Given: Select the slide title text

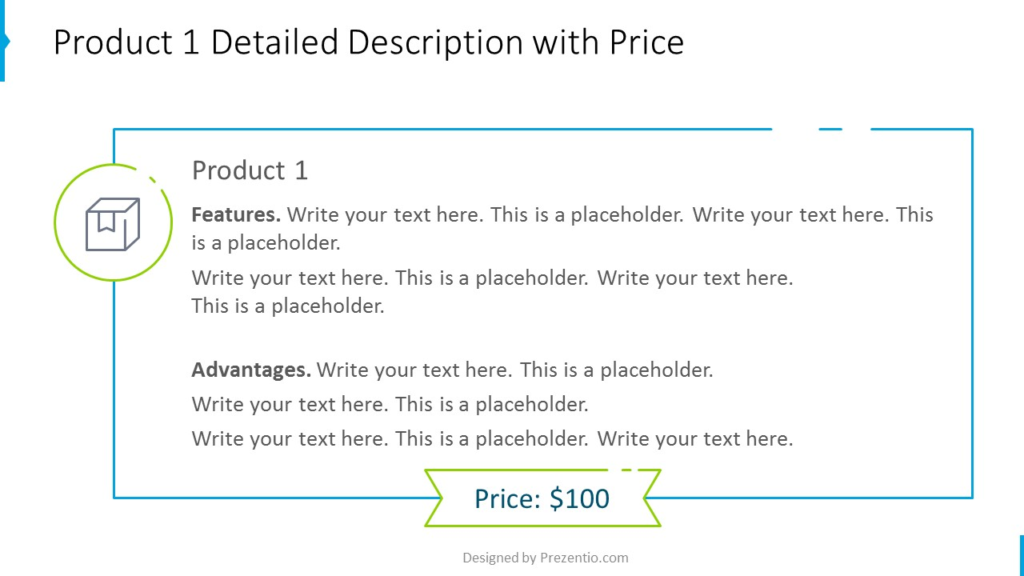Looking at the screenshot, I should [x=368, y=42].
